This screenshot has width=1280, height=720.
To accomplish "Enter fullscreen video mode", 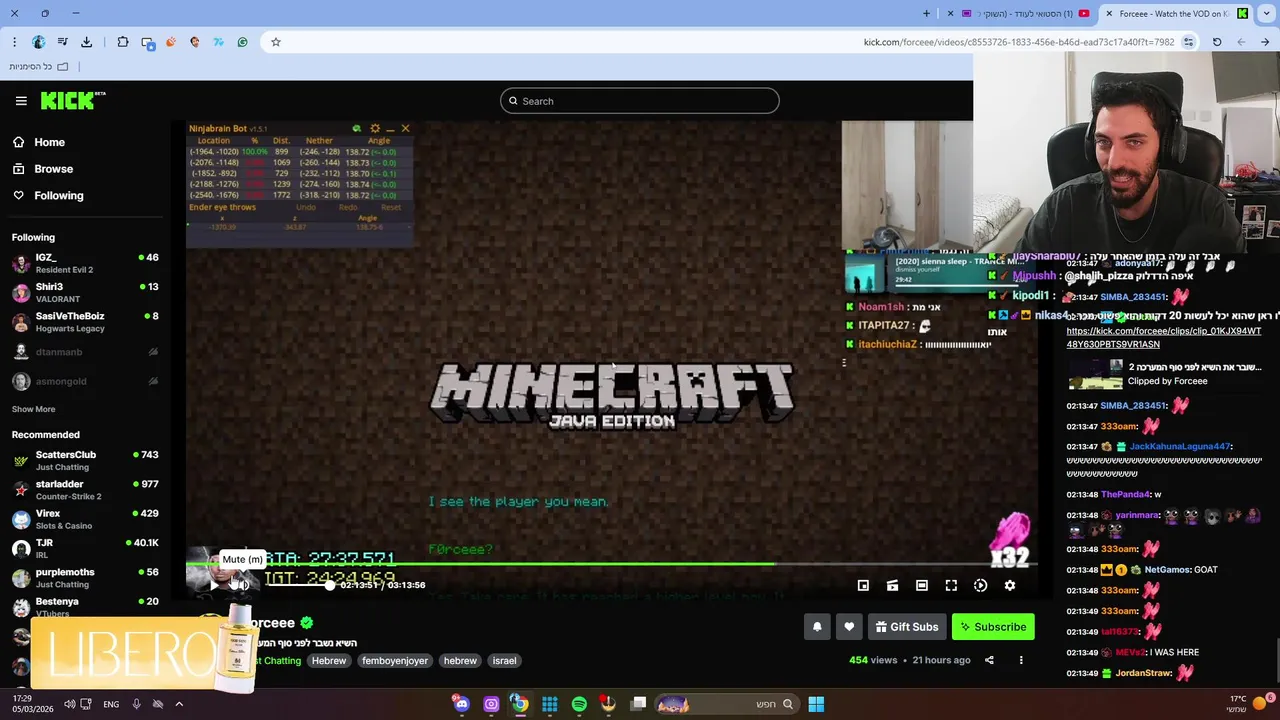I will click(951, 586).
